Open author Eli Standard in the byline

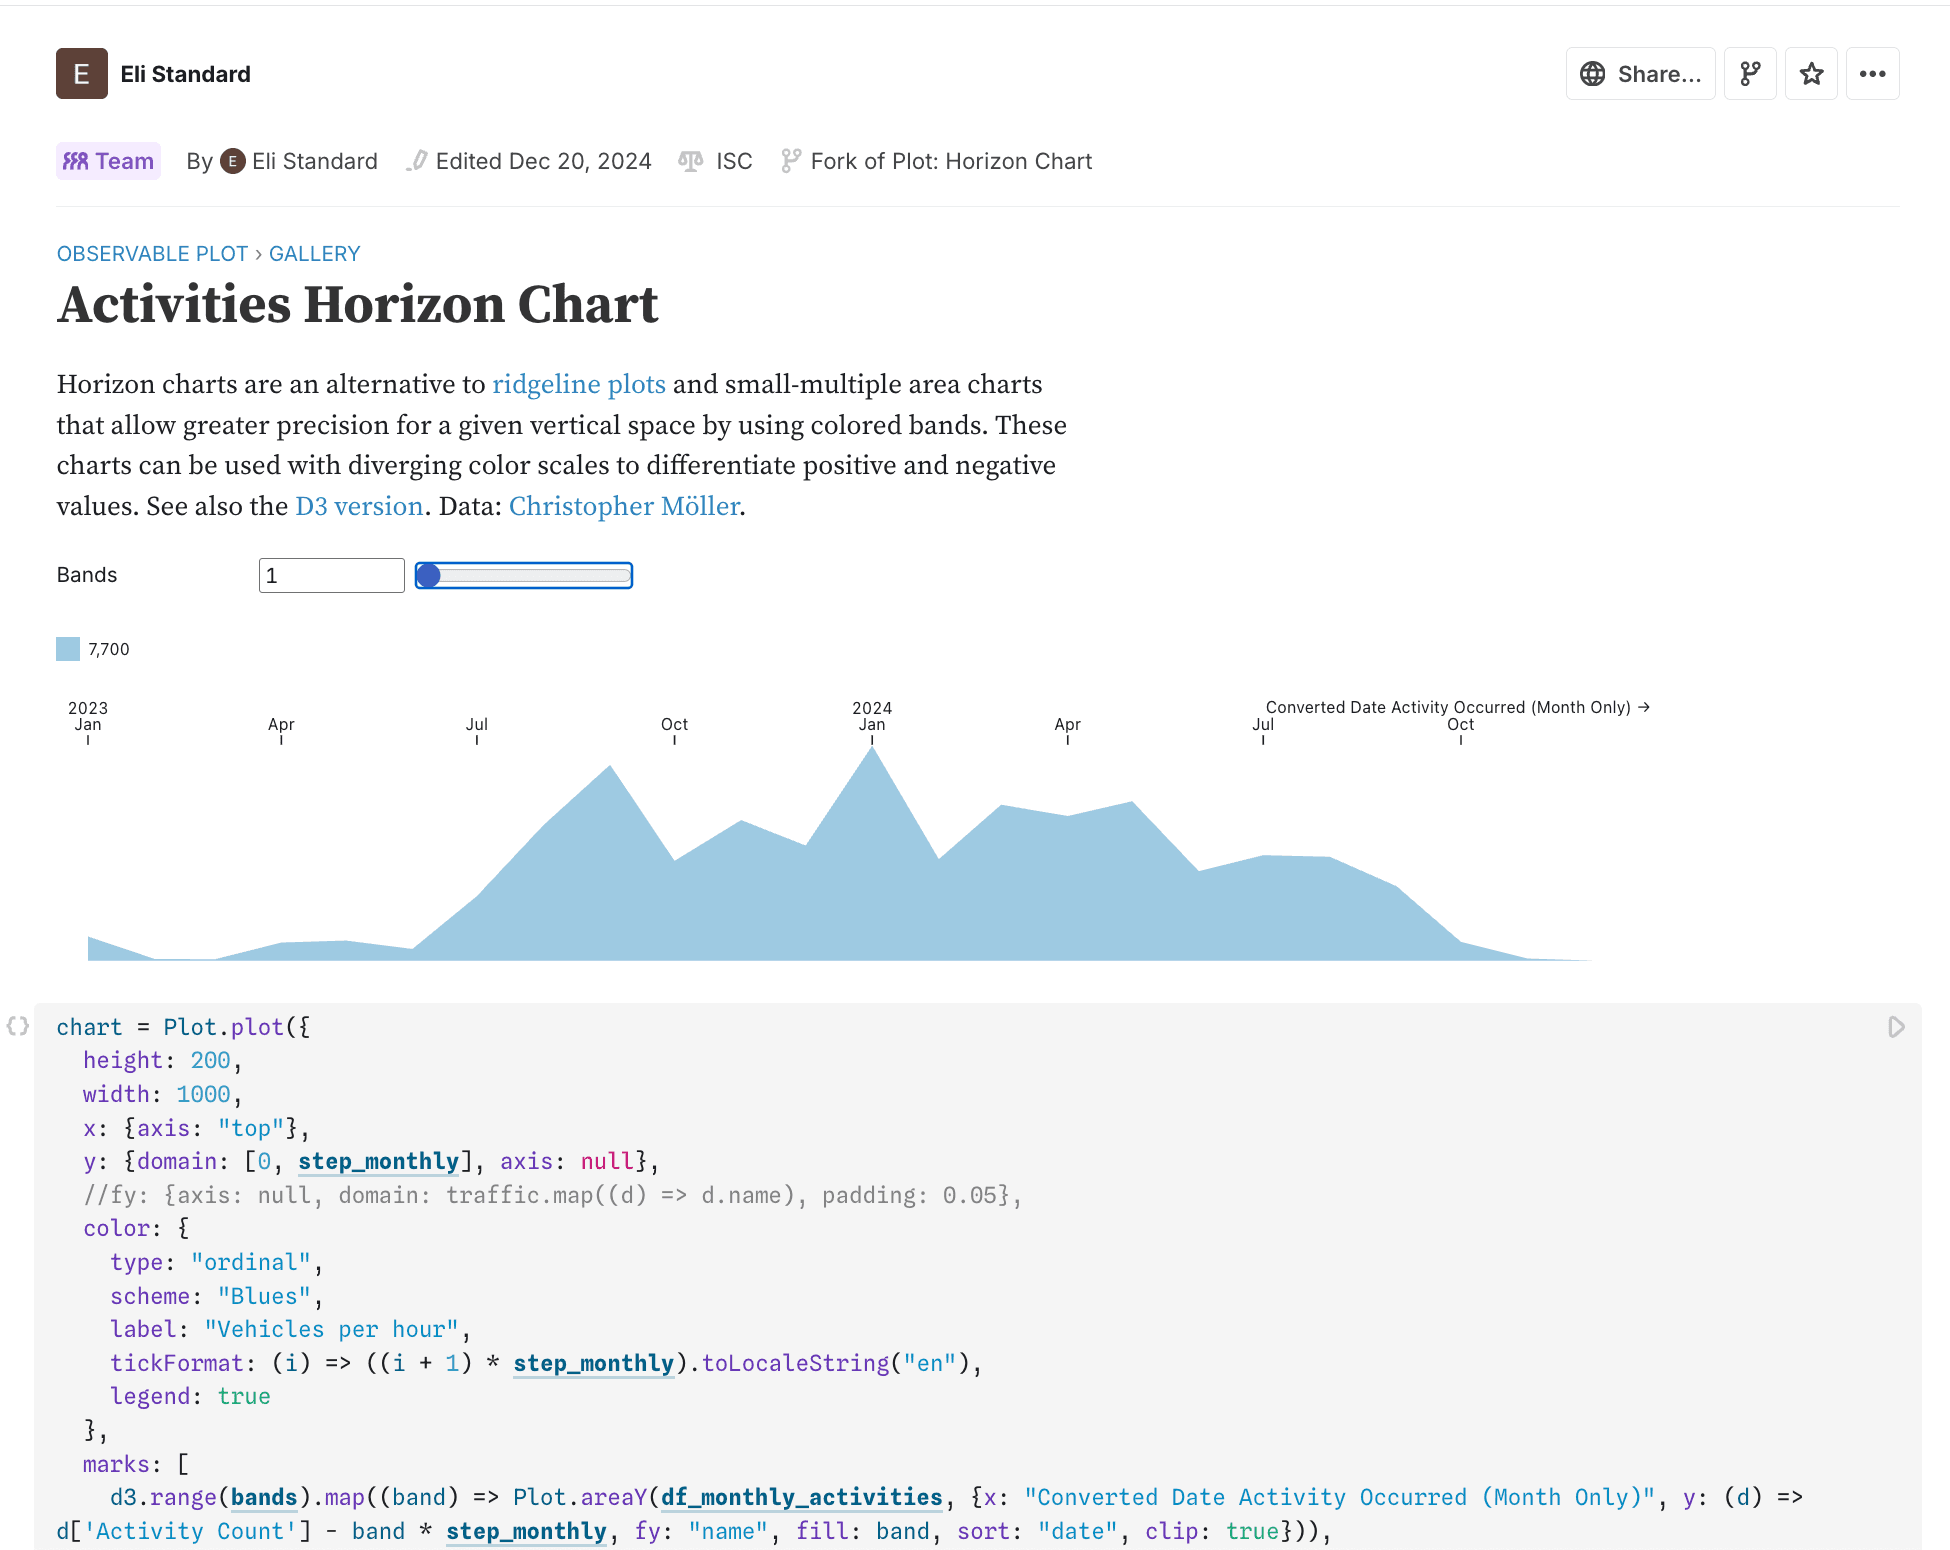pyautogui.click(x=314, y=161)
